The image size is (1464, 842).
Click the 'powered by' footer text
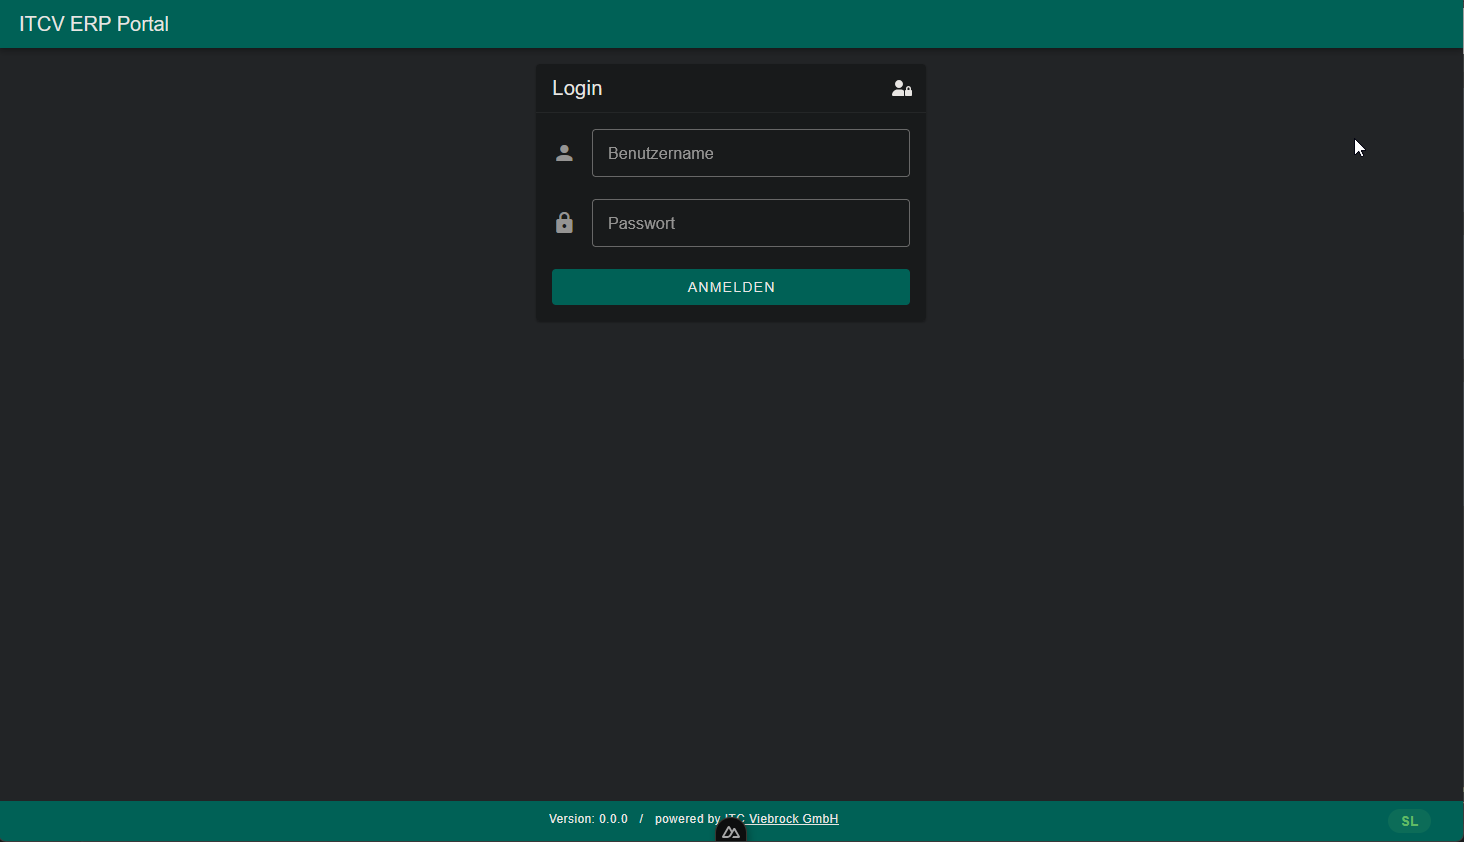(x=686, y=819)
